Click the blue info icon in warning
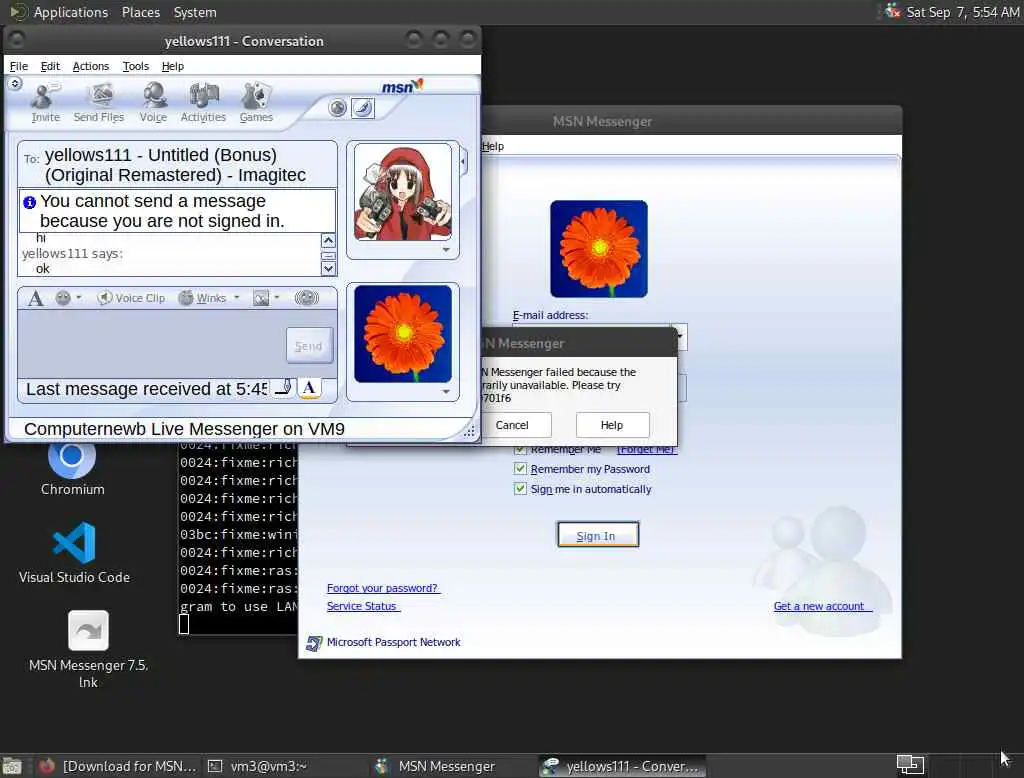 [29, 203]
